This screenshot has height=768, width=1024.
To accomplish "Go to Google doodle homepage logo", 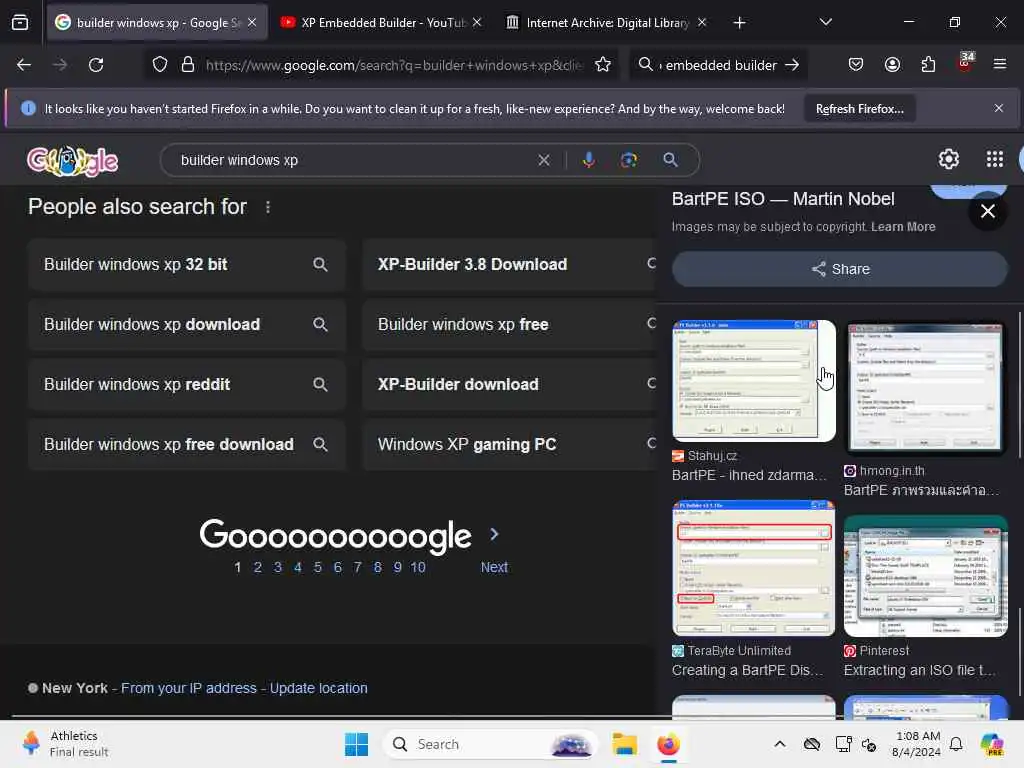I will (x=72, y=161).
